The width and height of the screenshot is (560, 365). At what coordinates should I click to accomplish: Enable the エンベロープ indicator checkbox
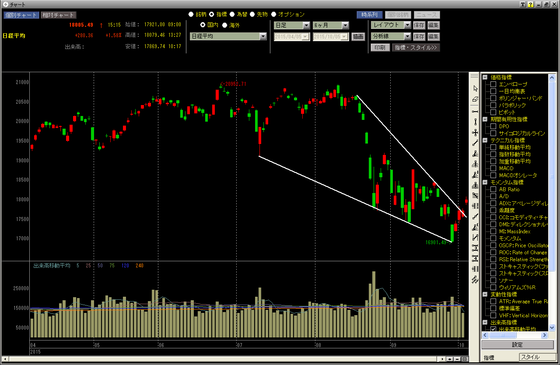pos(493,84)
